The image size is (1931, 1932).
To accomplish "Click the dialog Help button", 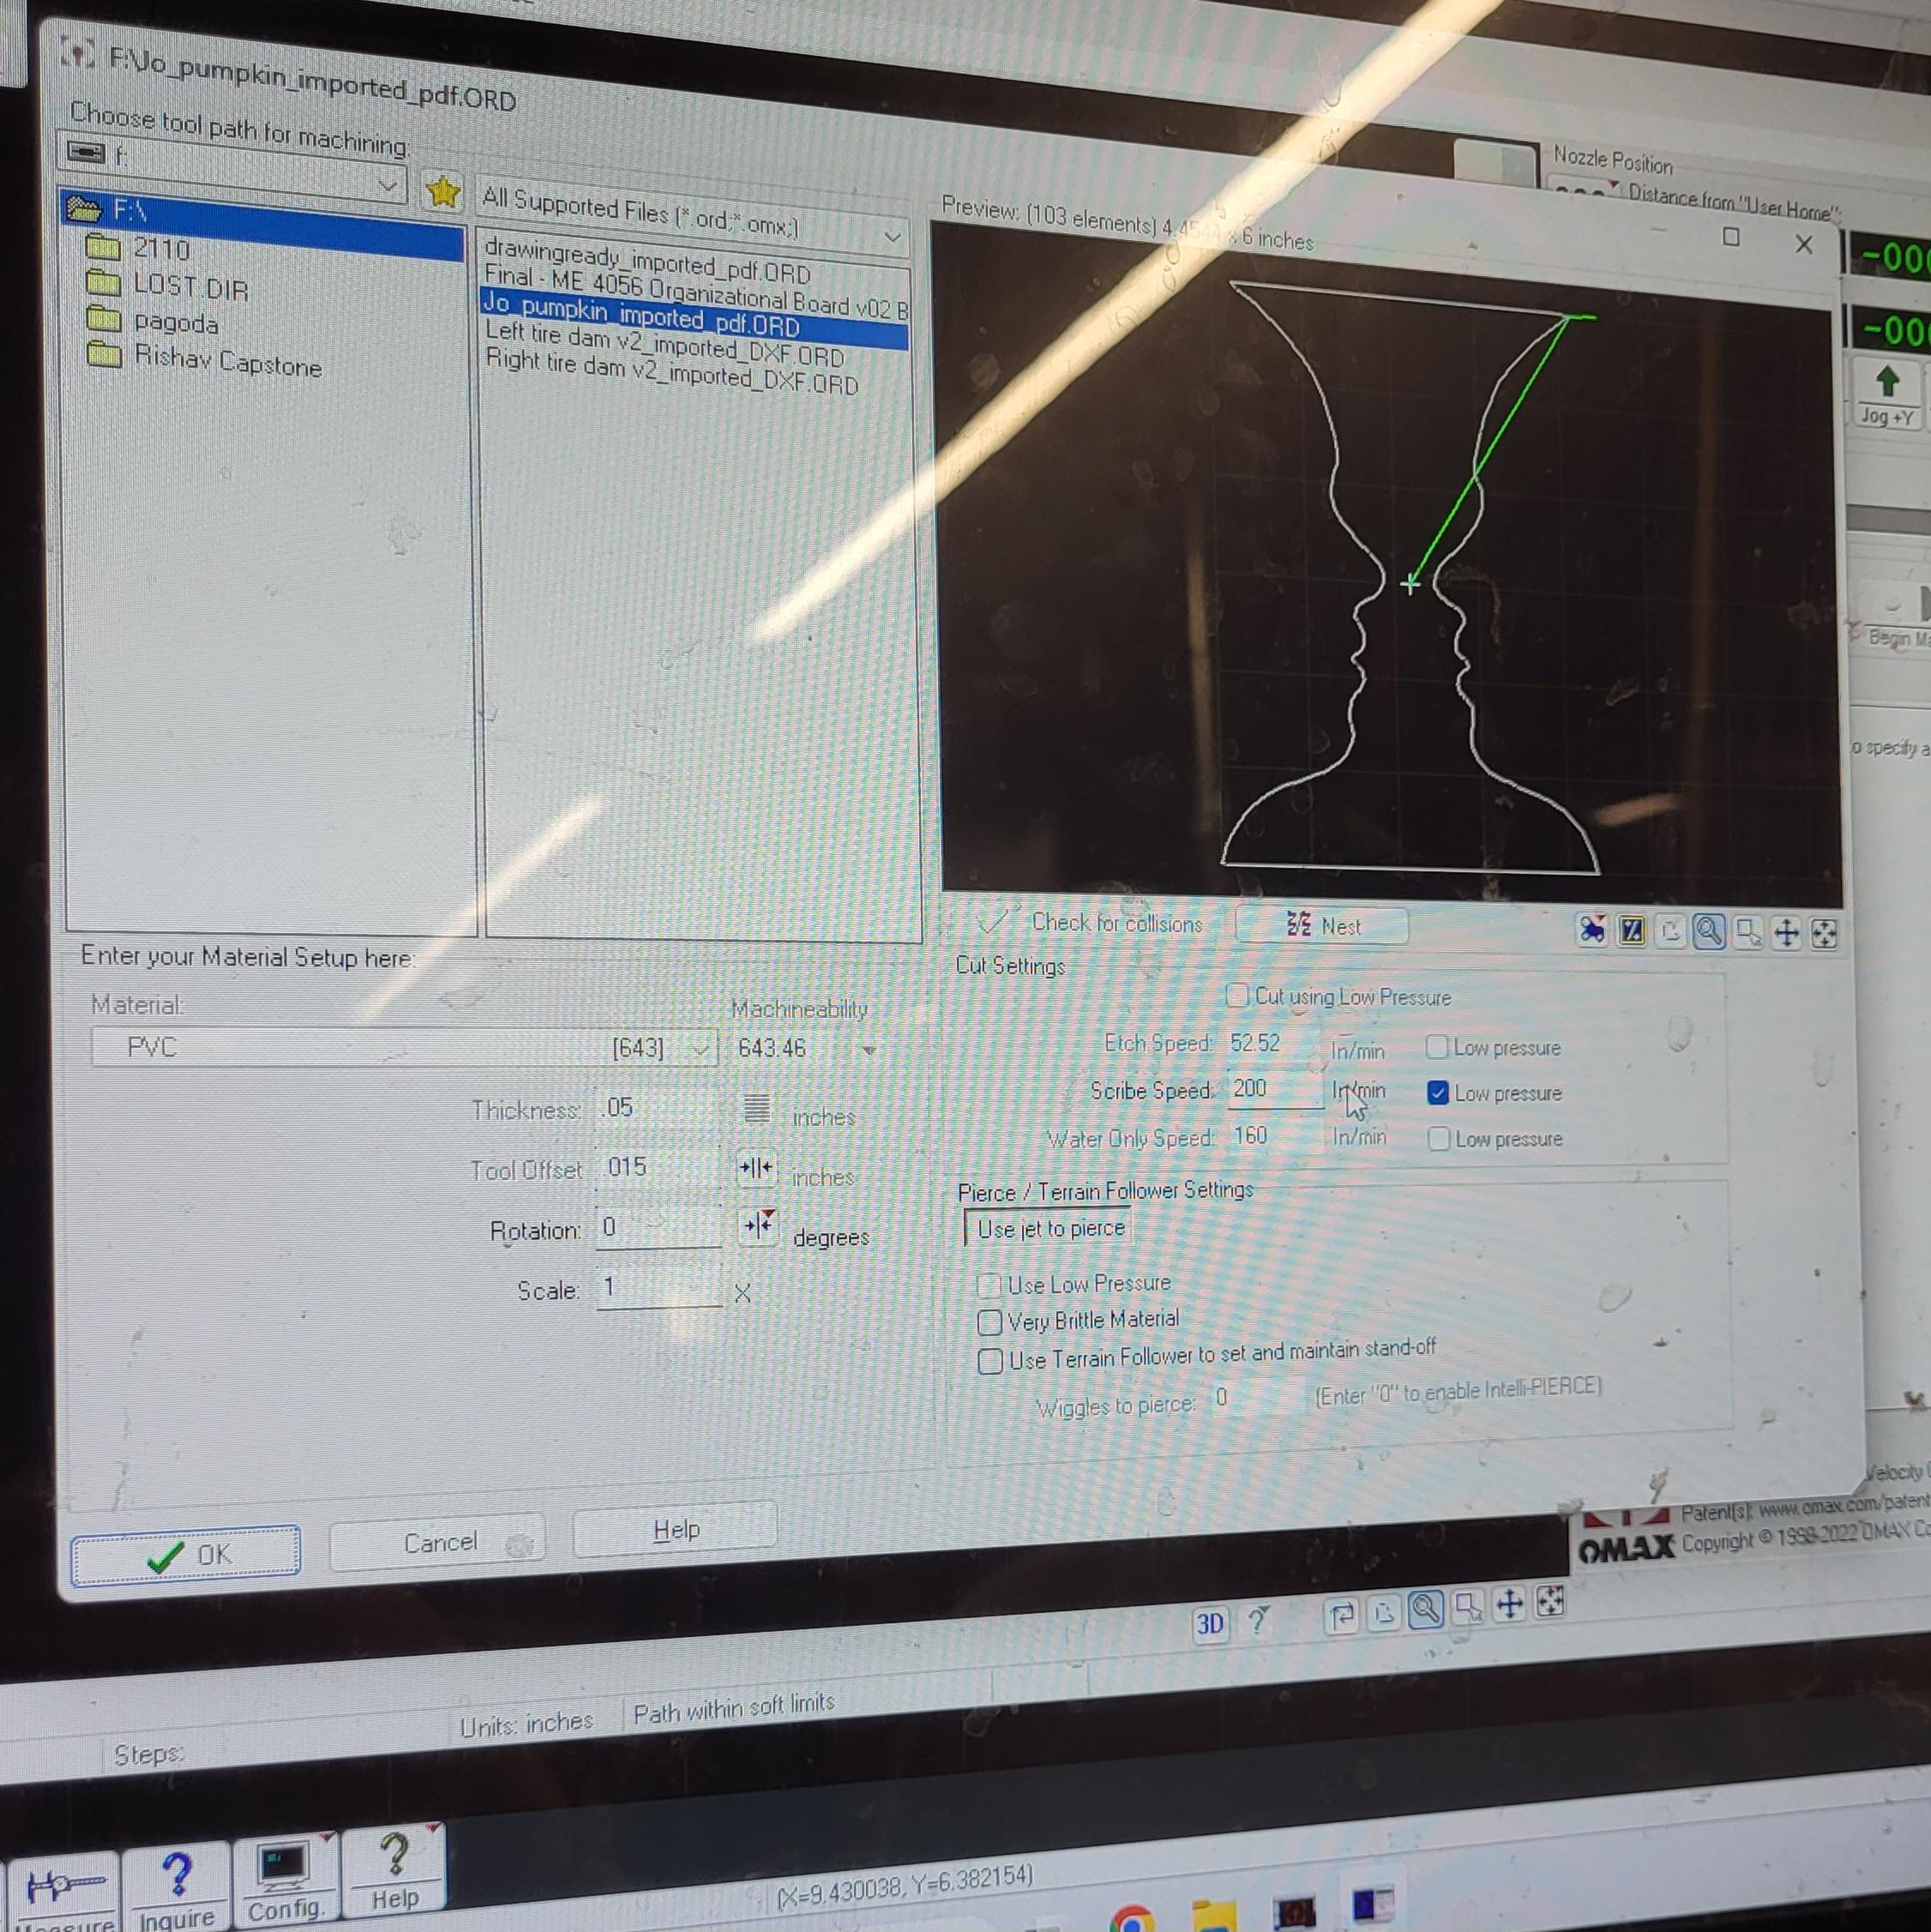I will pos(676,1530).
